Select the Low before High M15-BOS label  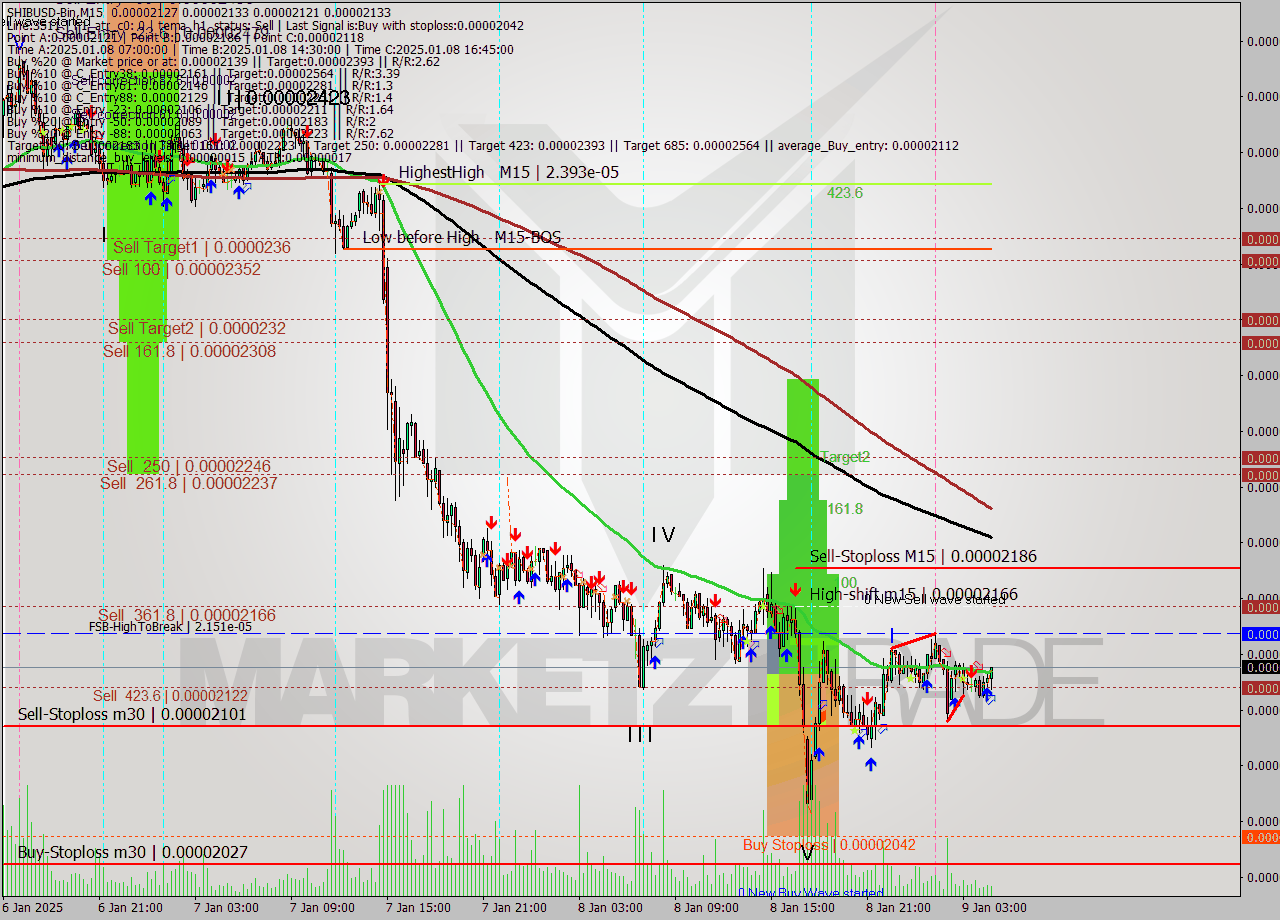click(461, 237)
